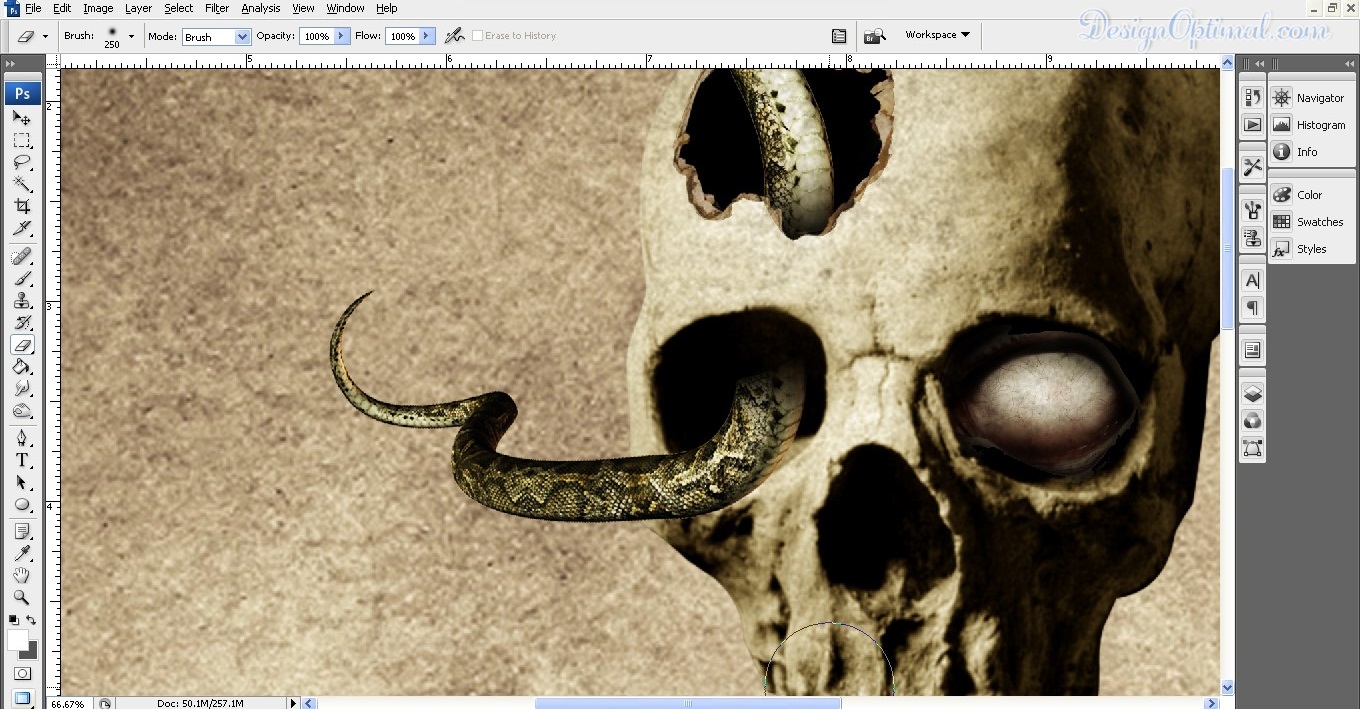Open the Layers panel icon
This screenshot has width=1360, height=709.
pyautogui.click(x=1252, y=394)
